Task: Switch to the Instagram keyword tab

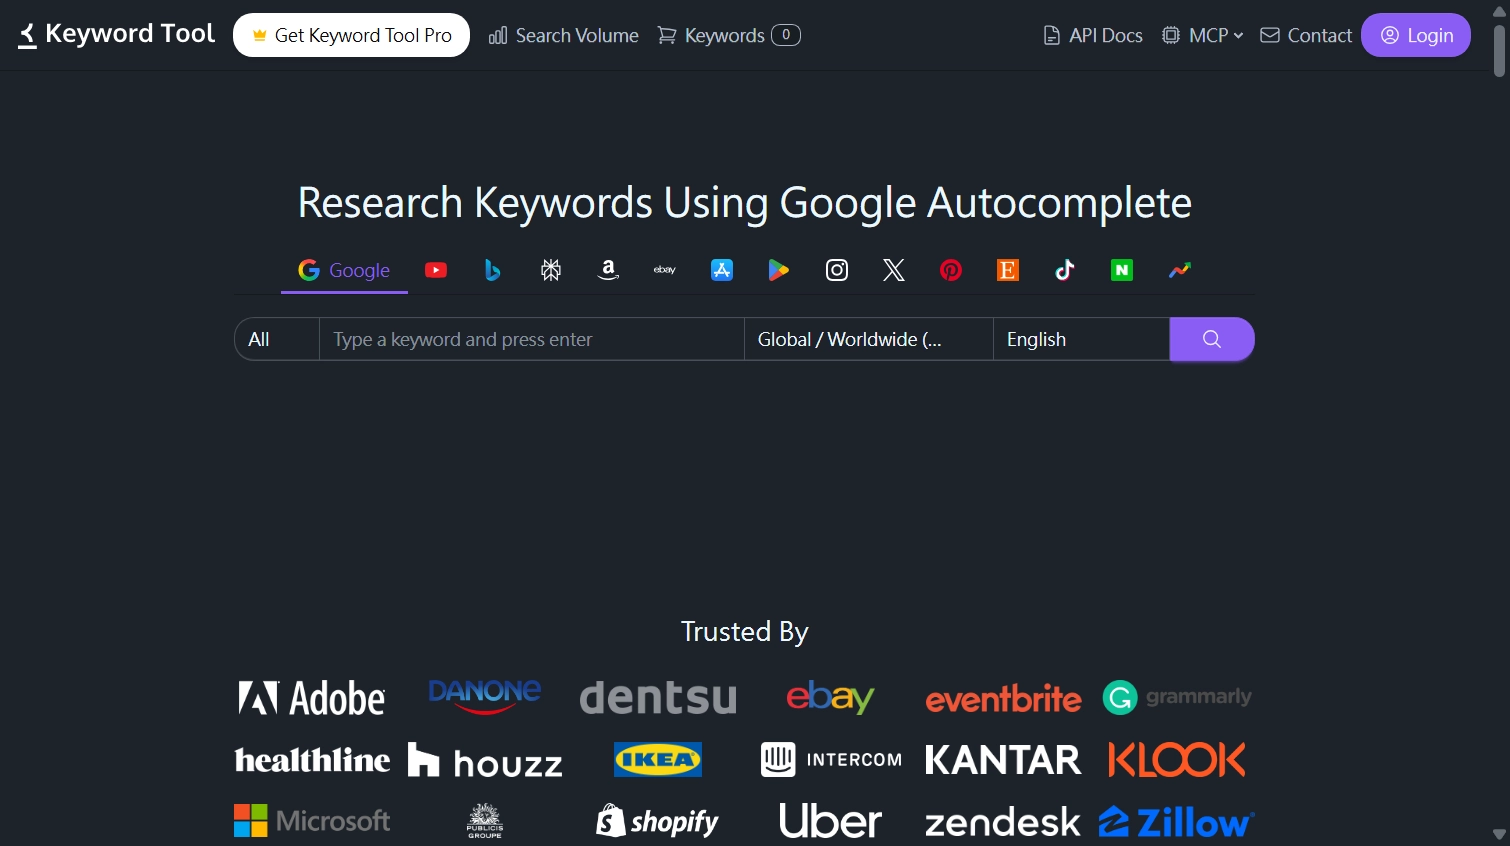Action: 837,270
